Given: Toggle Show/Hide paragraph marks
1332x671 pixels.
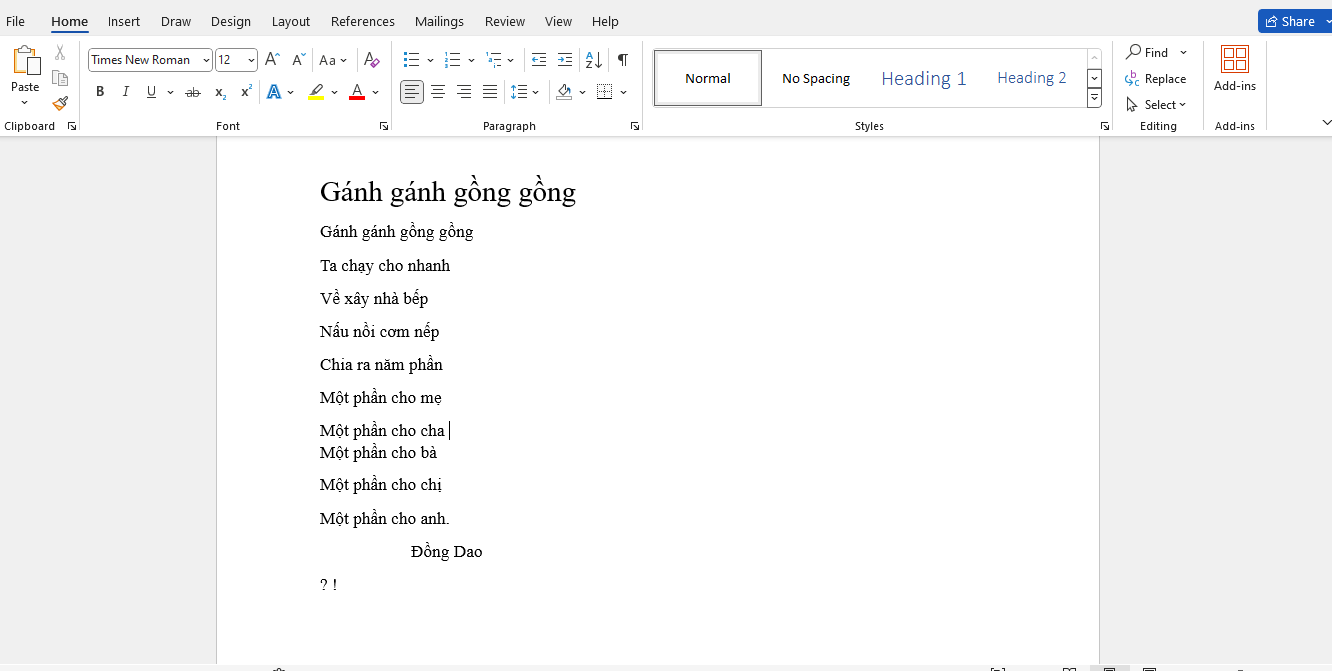Looking at the screenshot, I should (x=623, y=60).
